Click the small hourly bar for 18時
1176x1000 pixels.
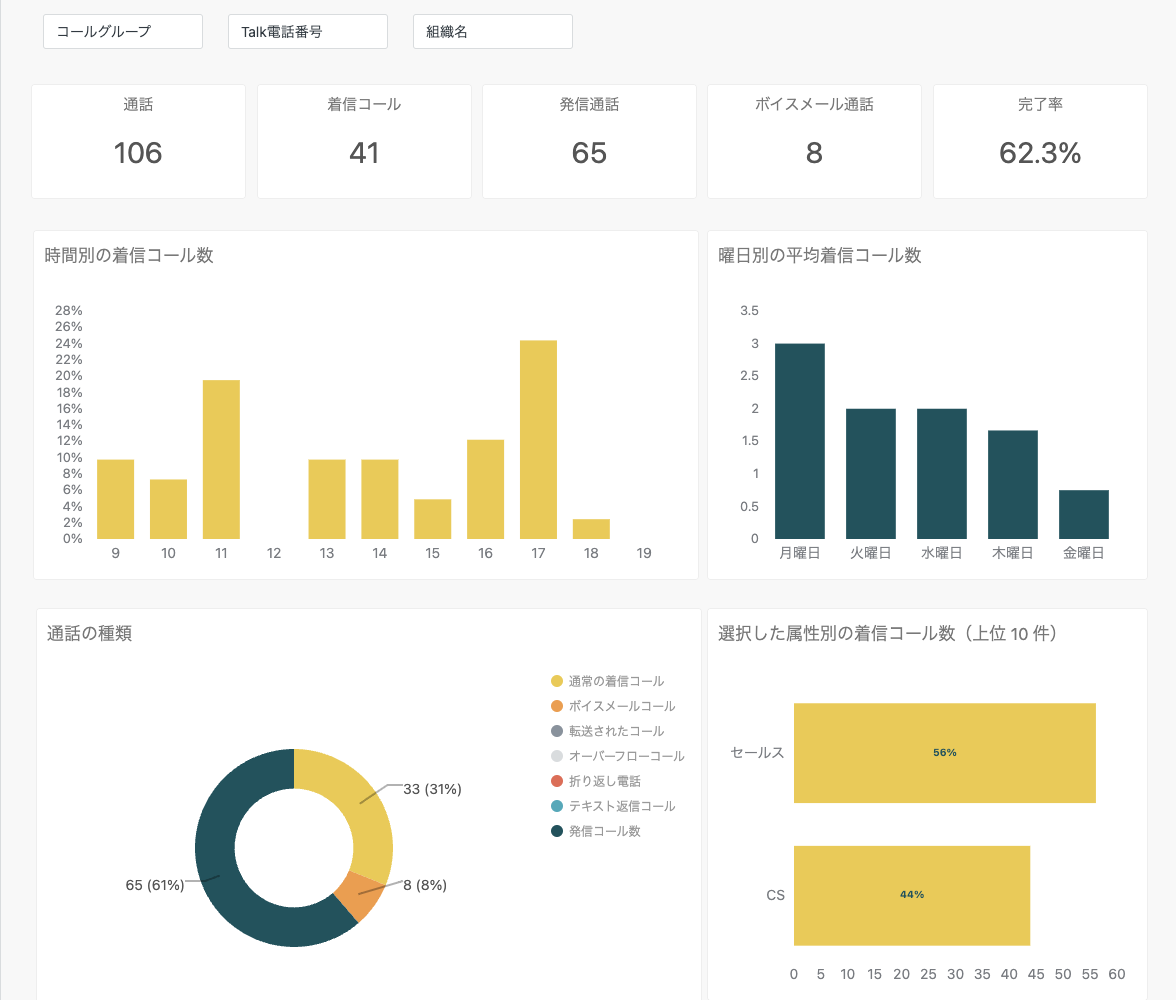coord(591,529)
